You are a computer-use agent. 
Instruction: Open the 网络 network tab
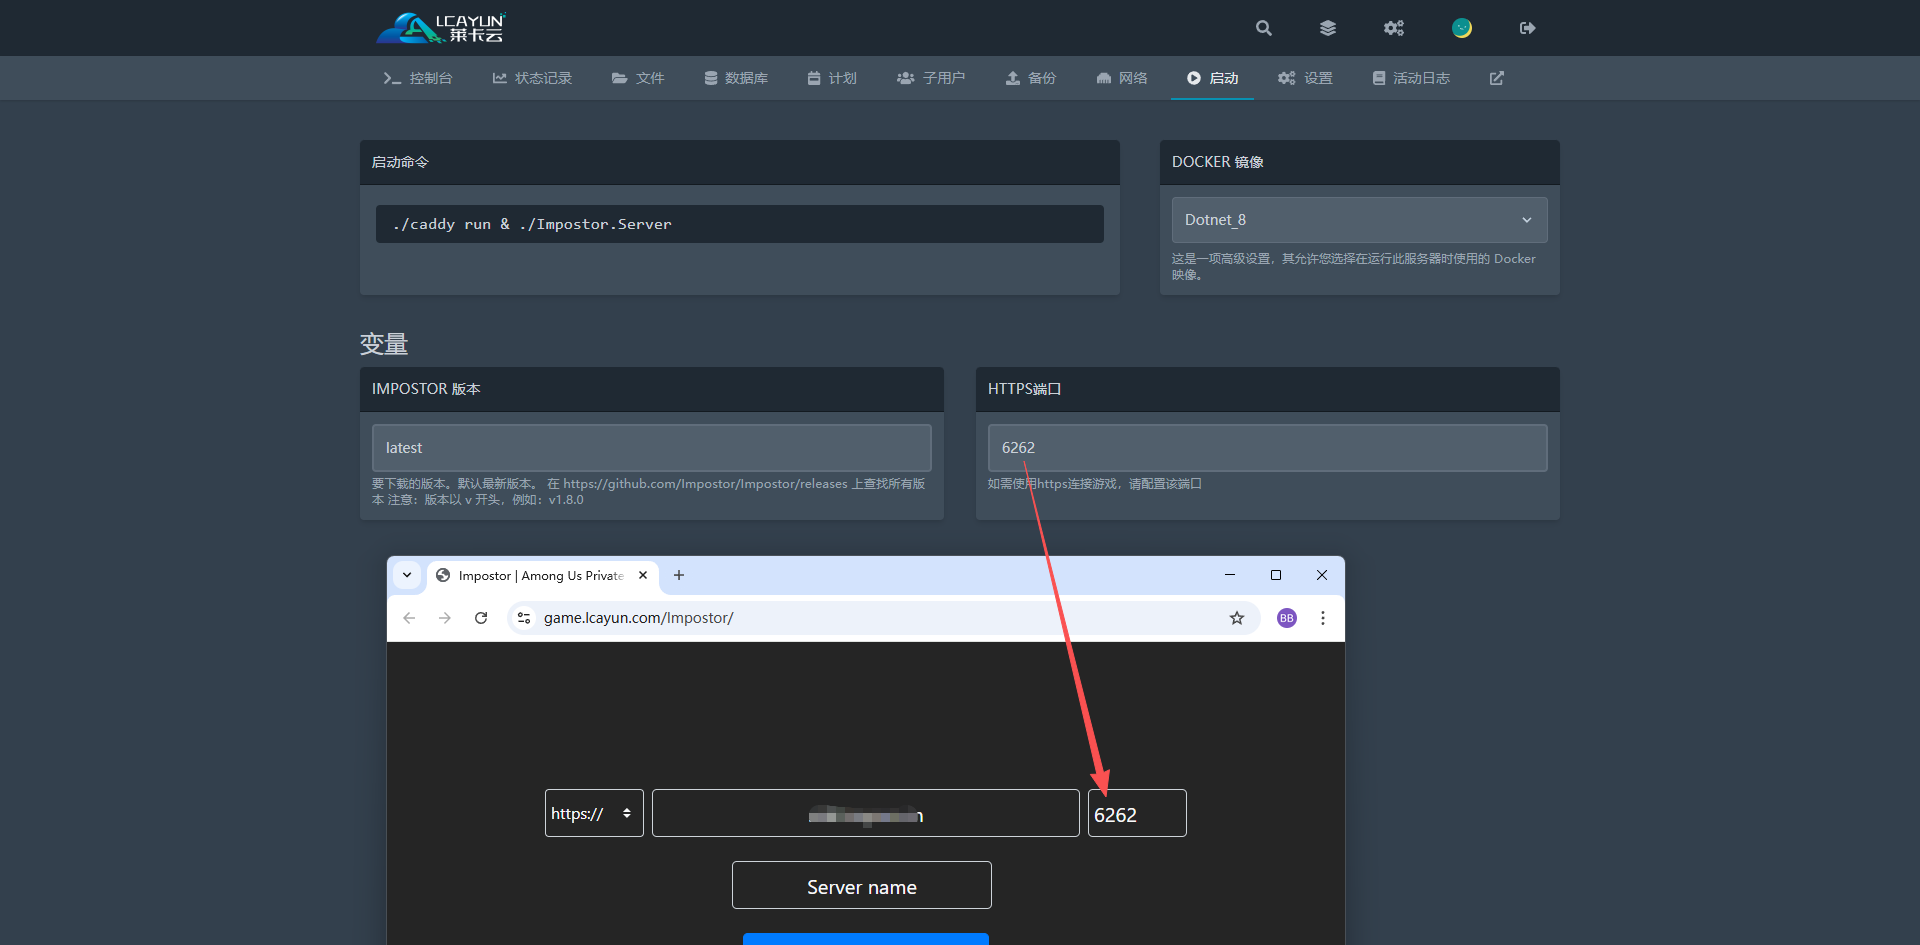pos(1121,78)
